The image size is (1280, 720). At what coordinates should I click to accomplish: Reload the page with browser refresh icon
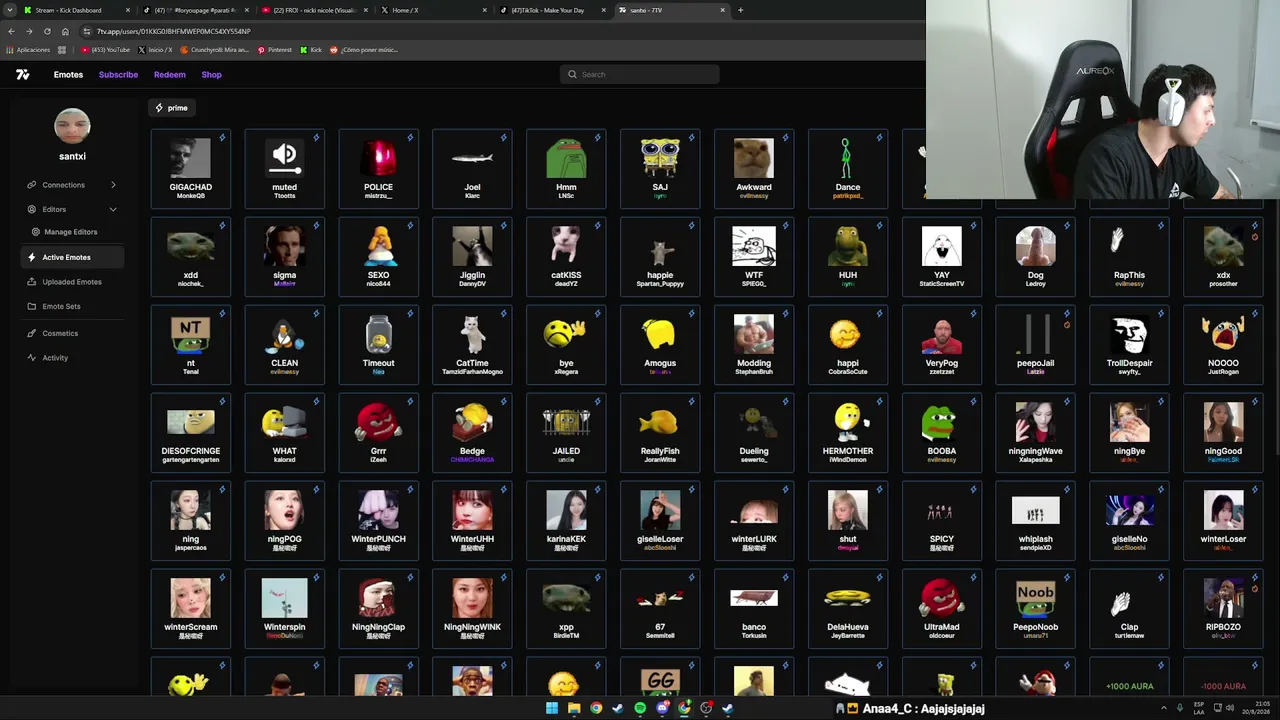point(47,31)
